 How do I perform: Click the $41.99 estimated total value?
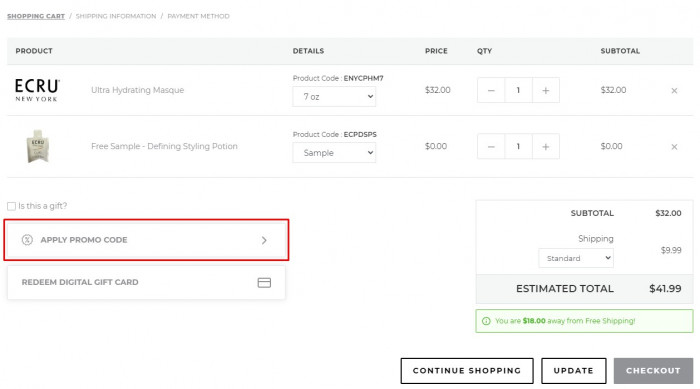665,289
